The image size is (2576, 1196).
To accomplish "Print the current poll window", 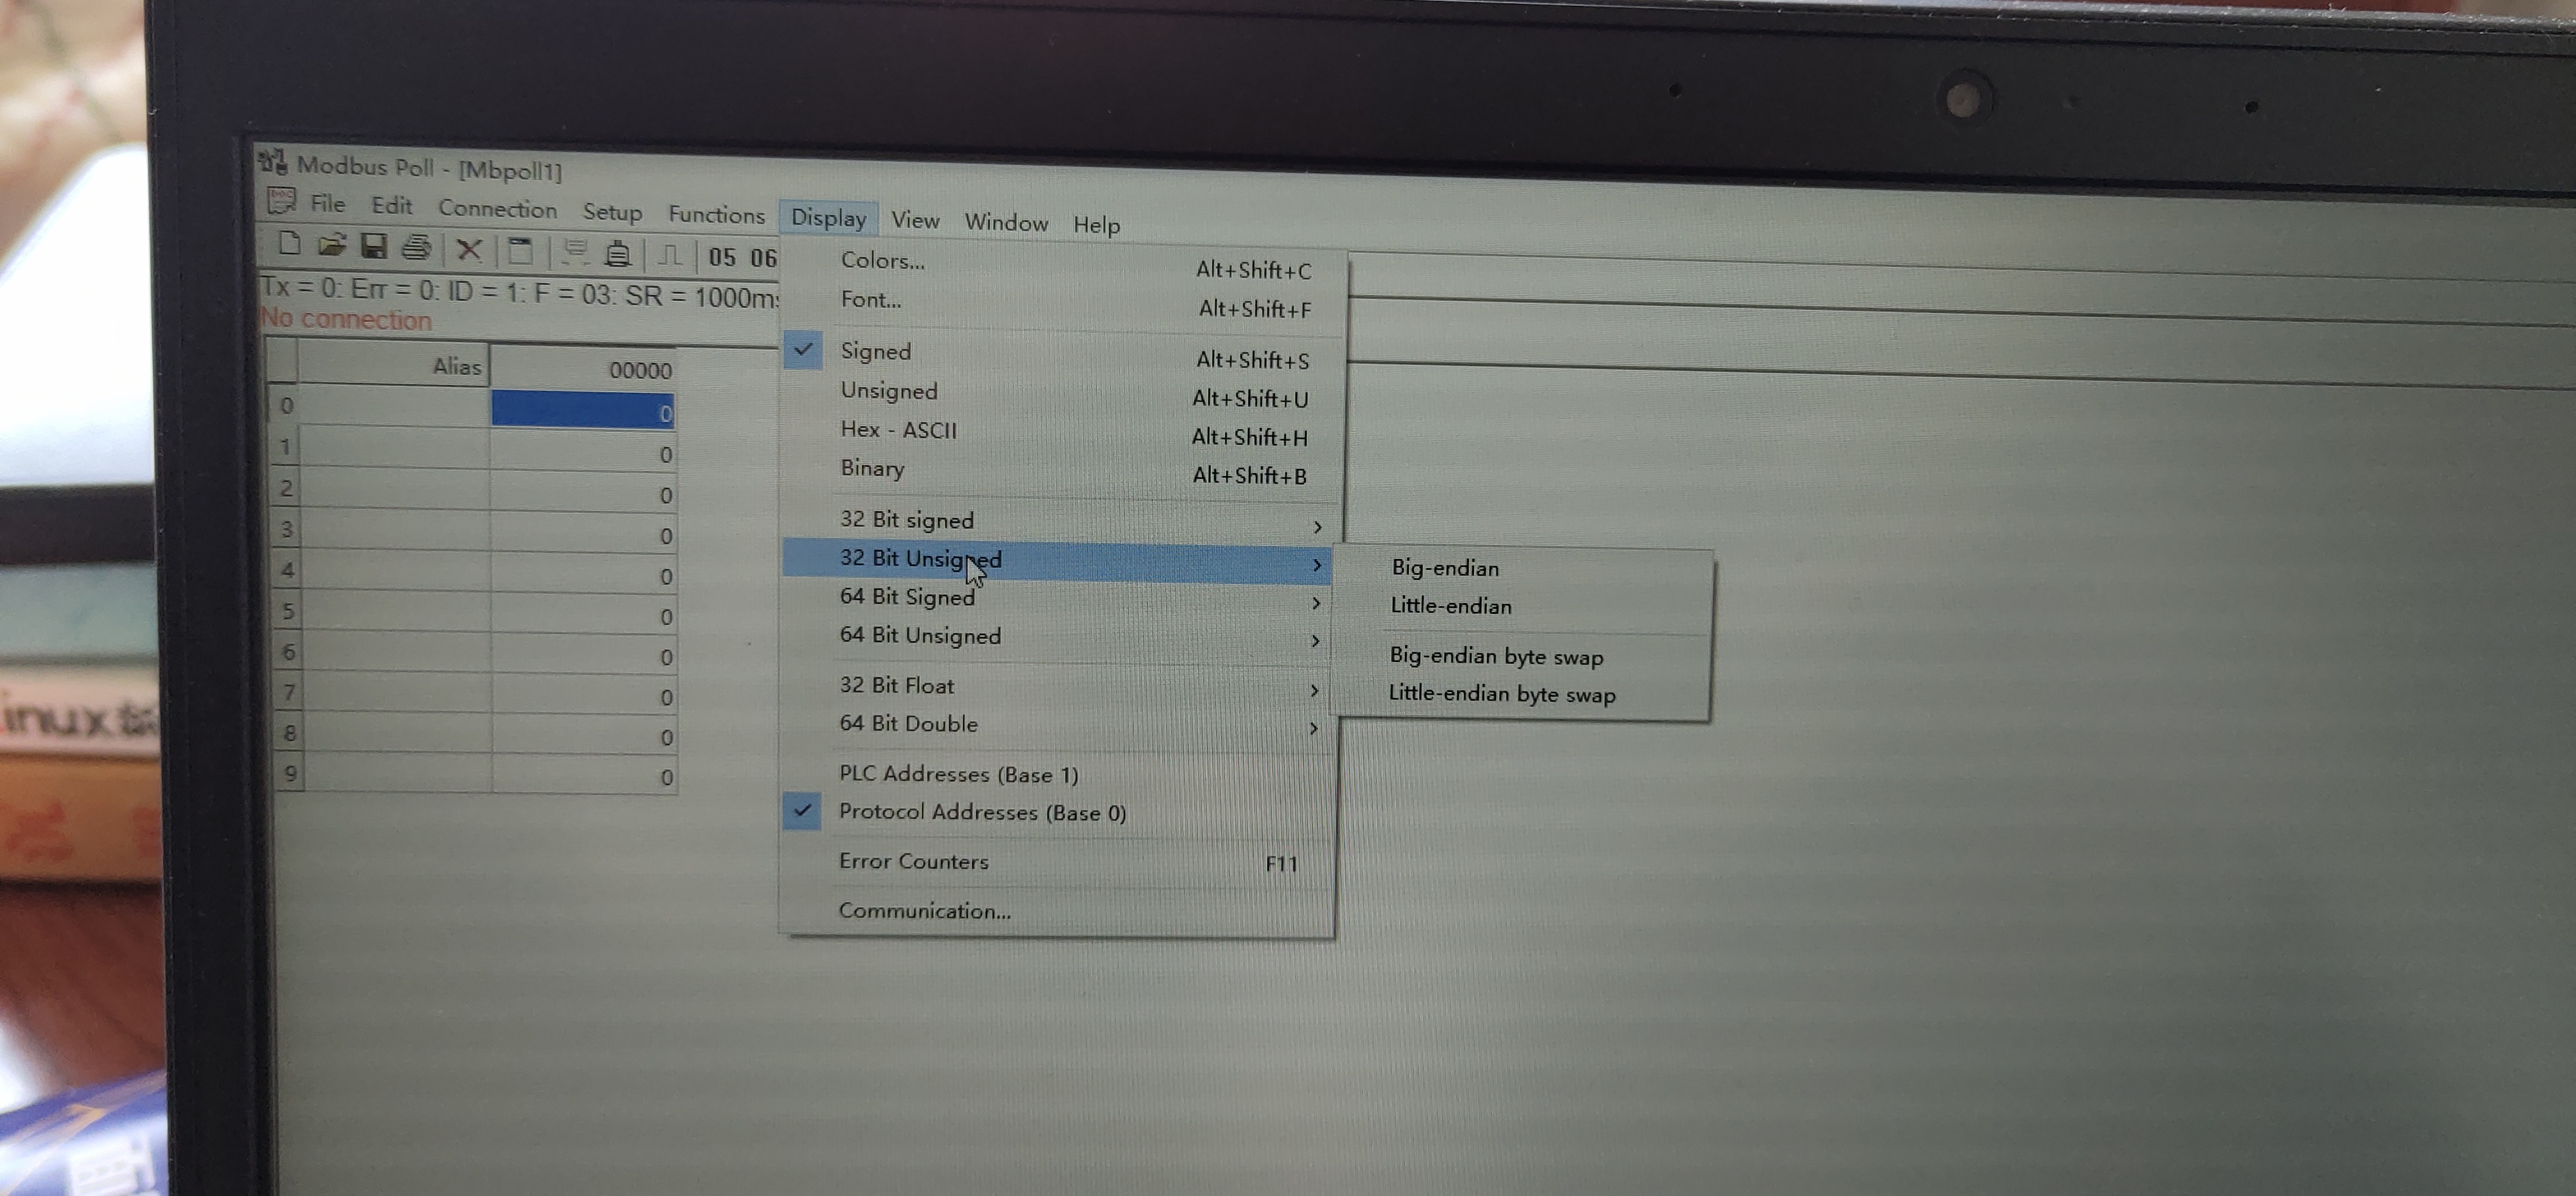I will tap(418, 250).
